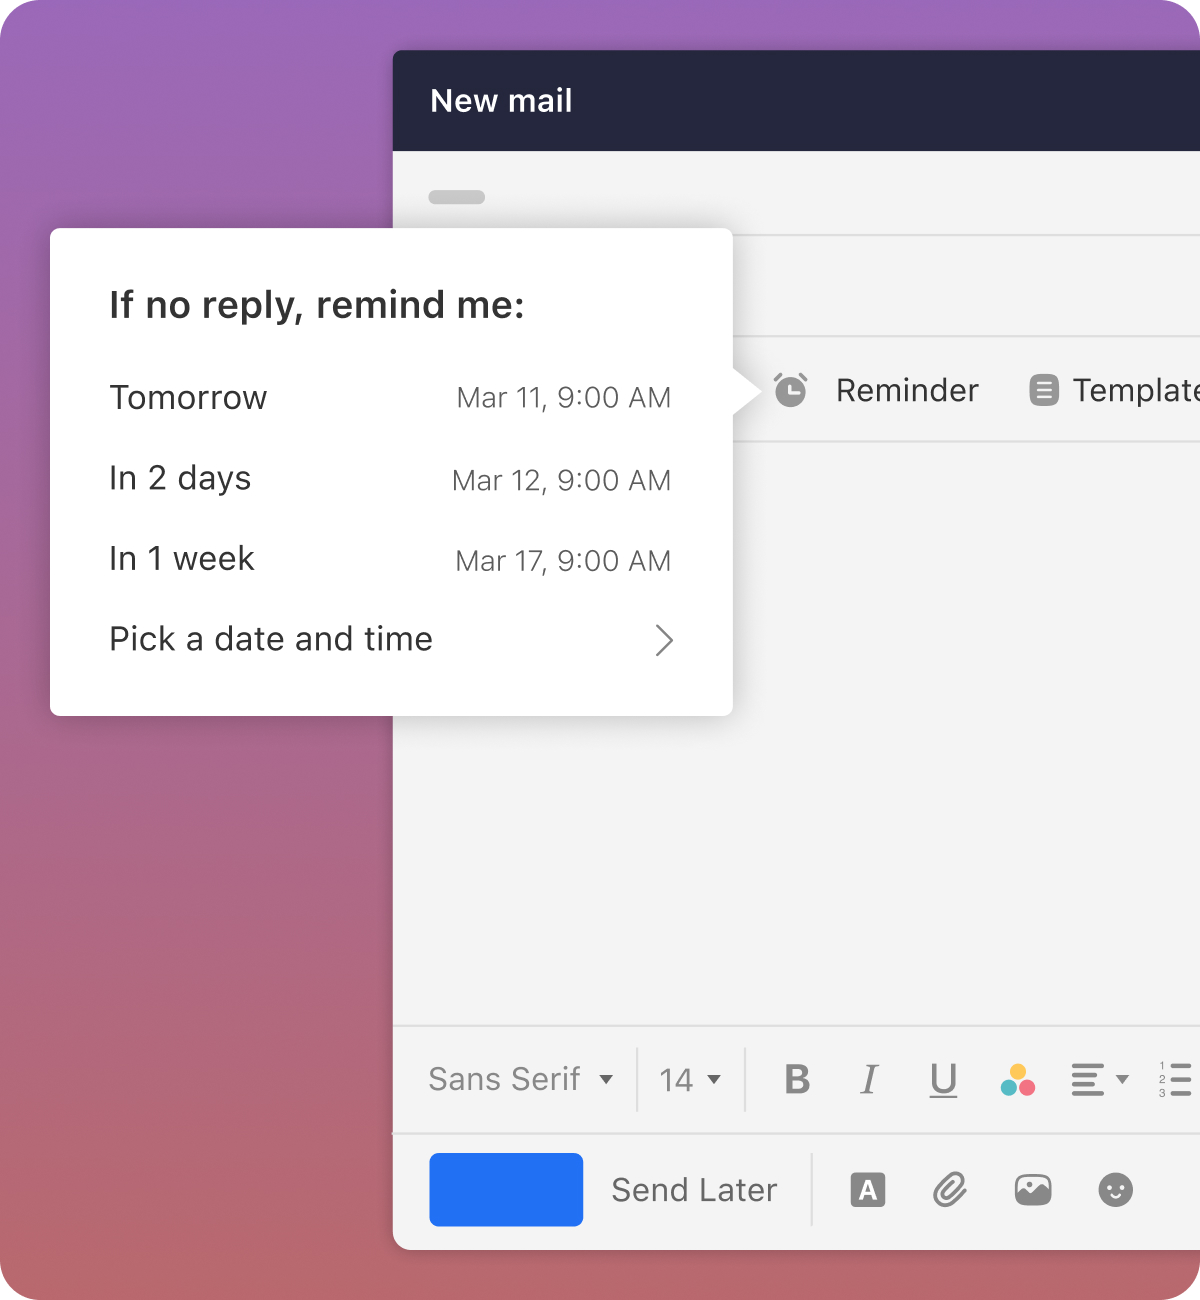Open the Sans Serif font dropdown
1200x1300 pixels.
[x=521, y=1080]
